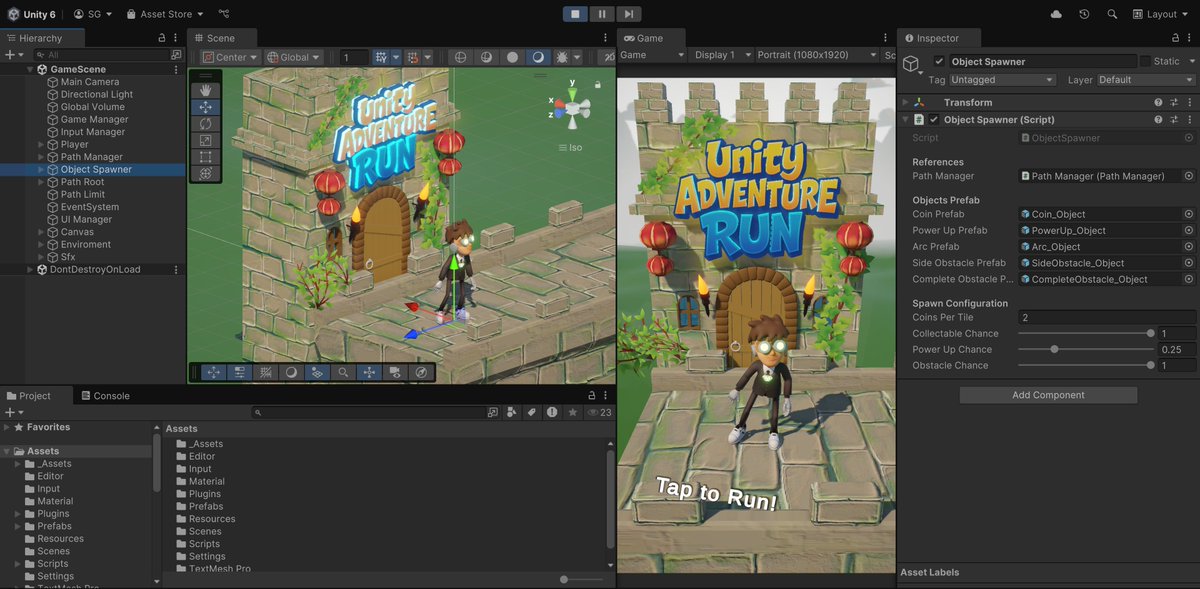Toggle the Project panel lock icon
This screenshot has width=1200, height=589.
click(x=591, y=396)
